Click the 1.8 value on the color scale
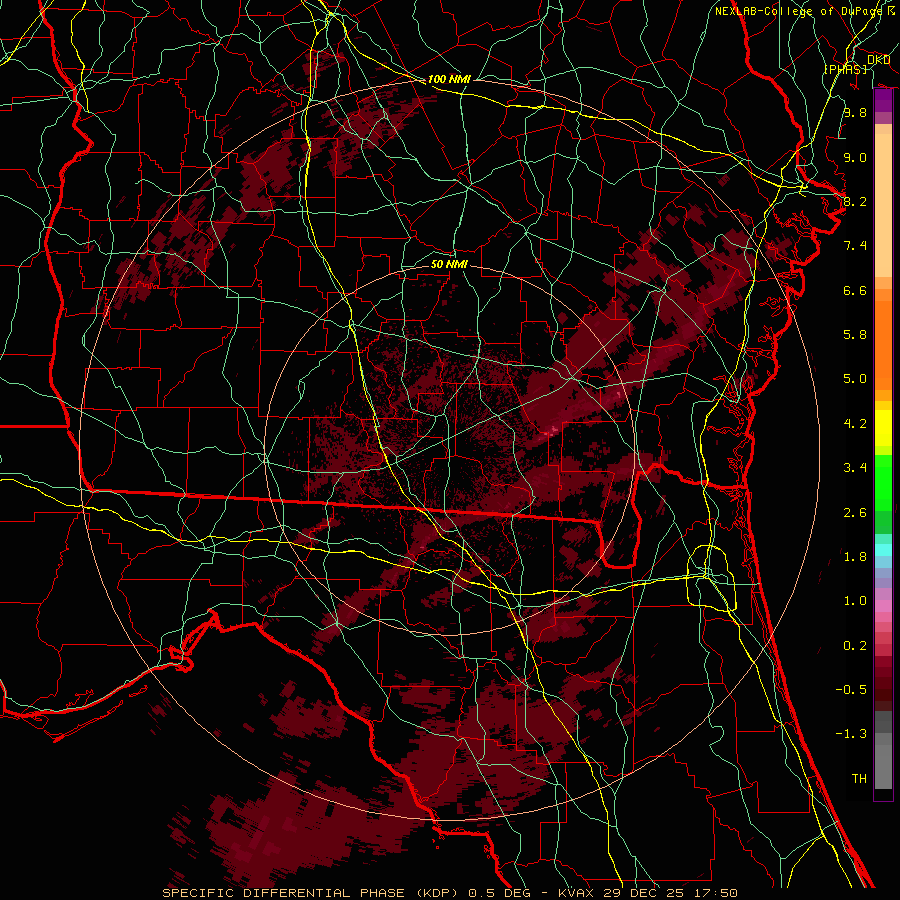 point(855,557)
